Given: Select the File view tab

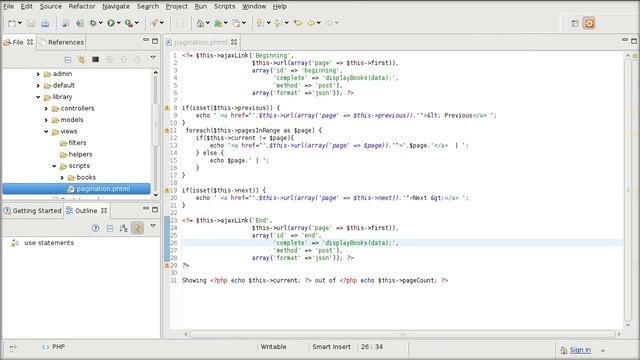Looking at the screenshot, I should coord(18,42).
